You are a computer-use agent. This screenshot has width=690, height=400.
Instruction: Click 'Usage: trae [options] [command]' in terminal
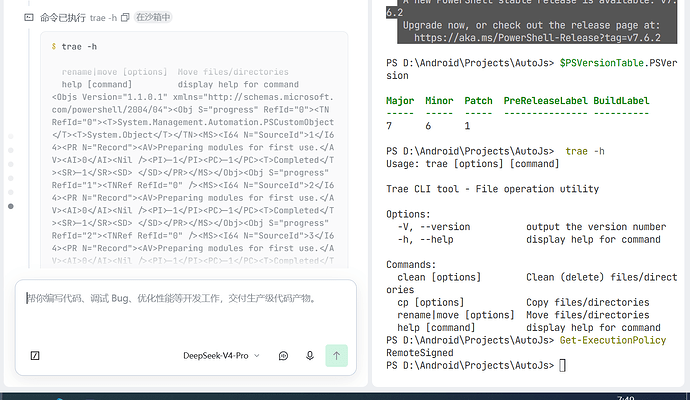click(473, 164)
